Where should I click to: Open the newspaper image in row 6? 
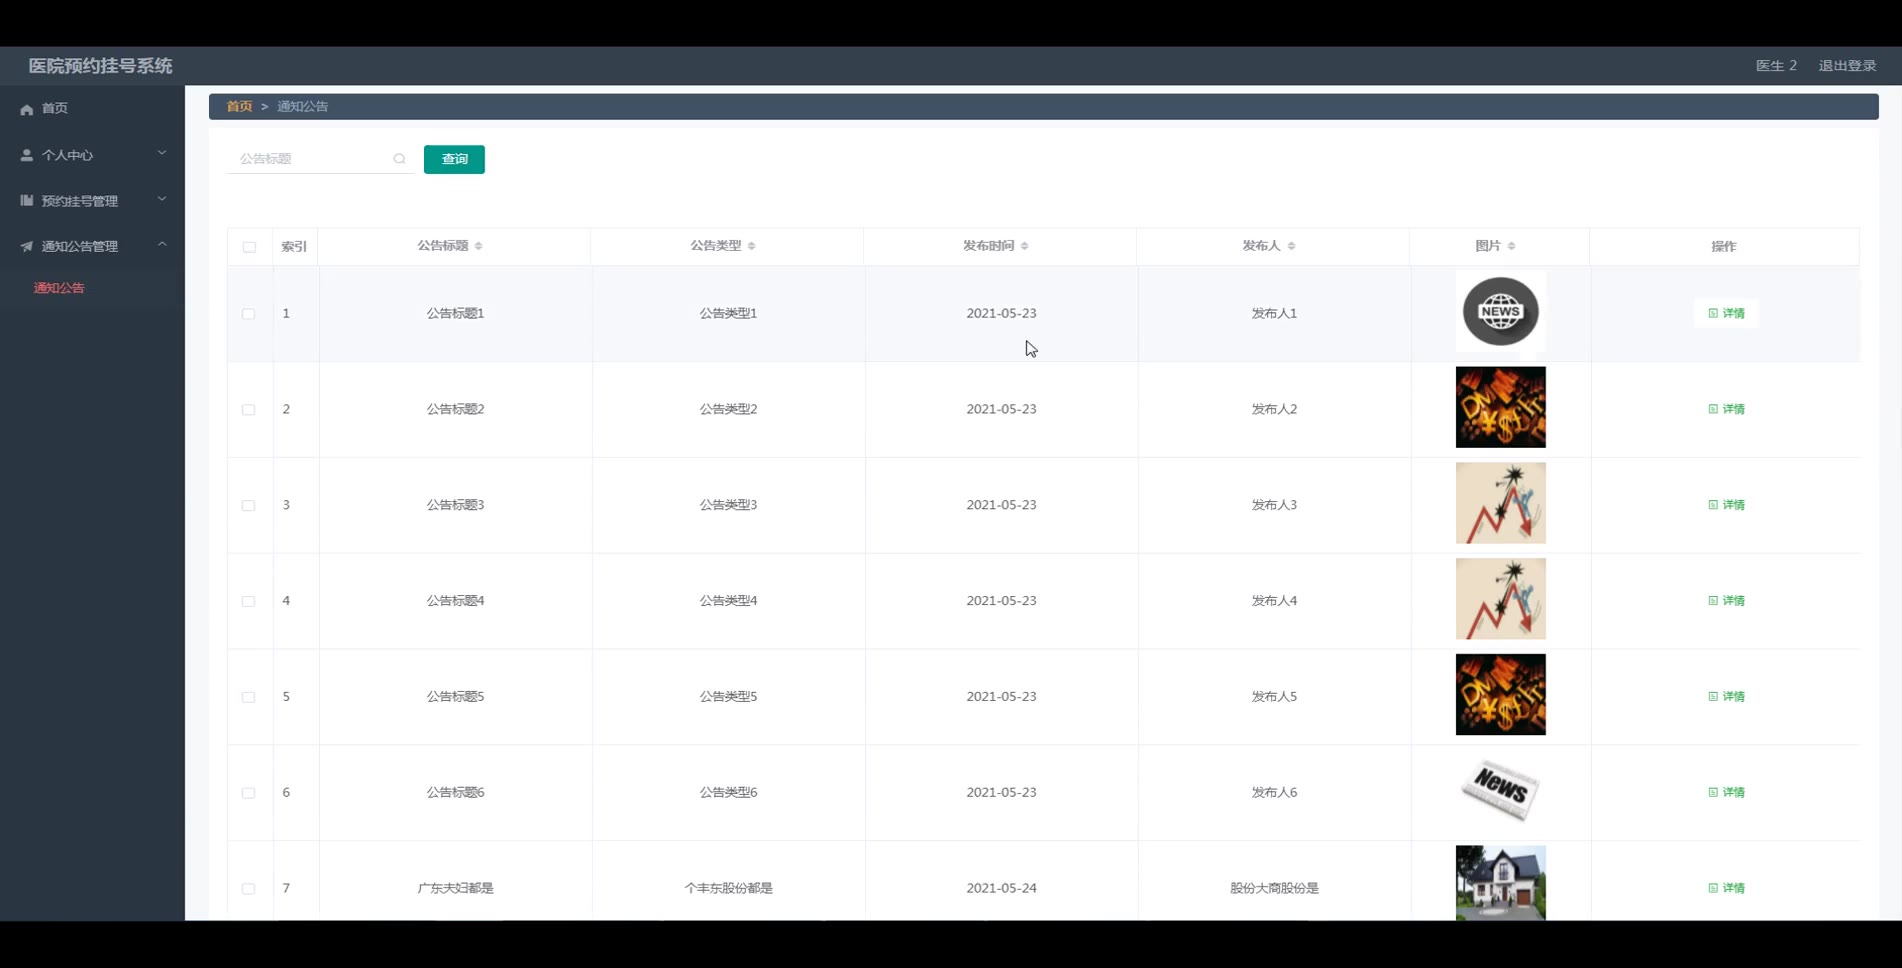click(x=1500, y=790)
